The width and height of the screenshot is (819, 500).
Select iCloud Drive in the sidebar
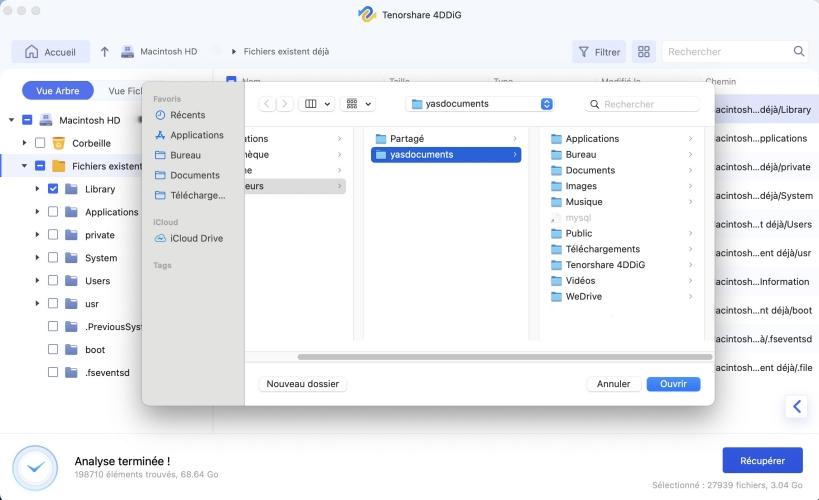pyautogui.click(x=196, y=238)
